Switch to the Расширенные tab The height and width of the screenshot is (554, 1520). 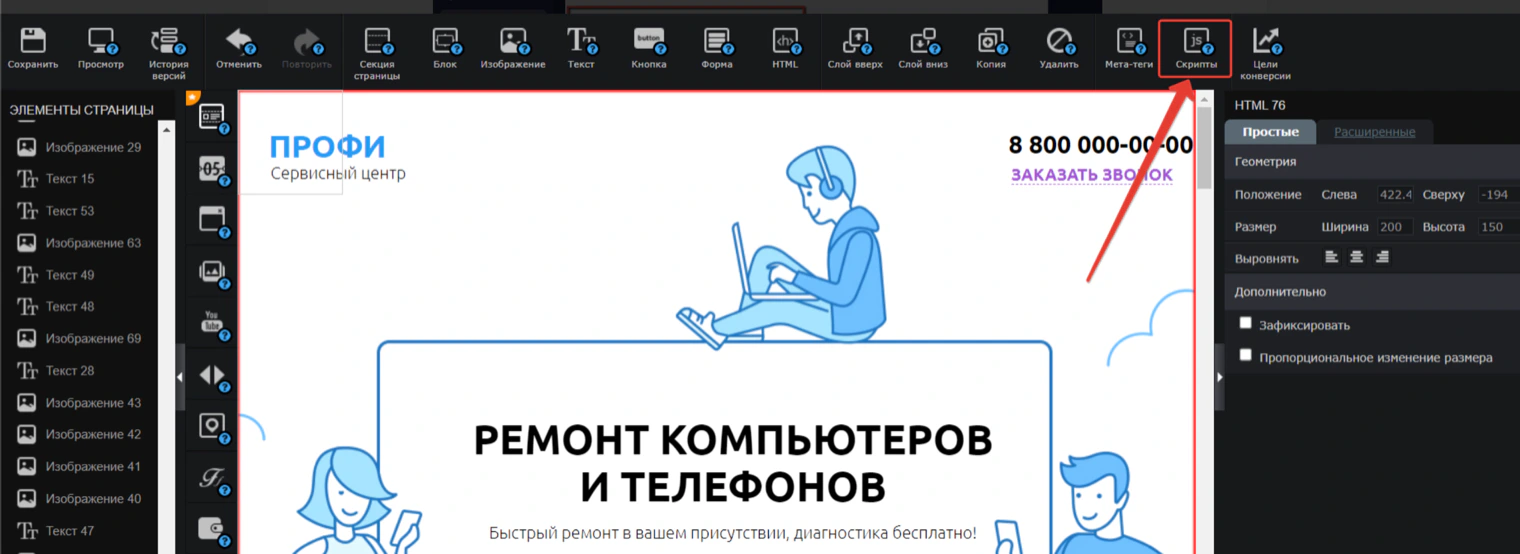(x=1374, y=132)
